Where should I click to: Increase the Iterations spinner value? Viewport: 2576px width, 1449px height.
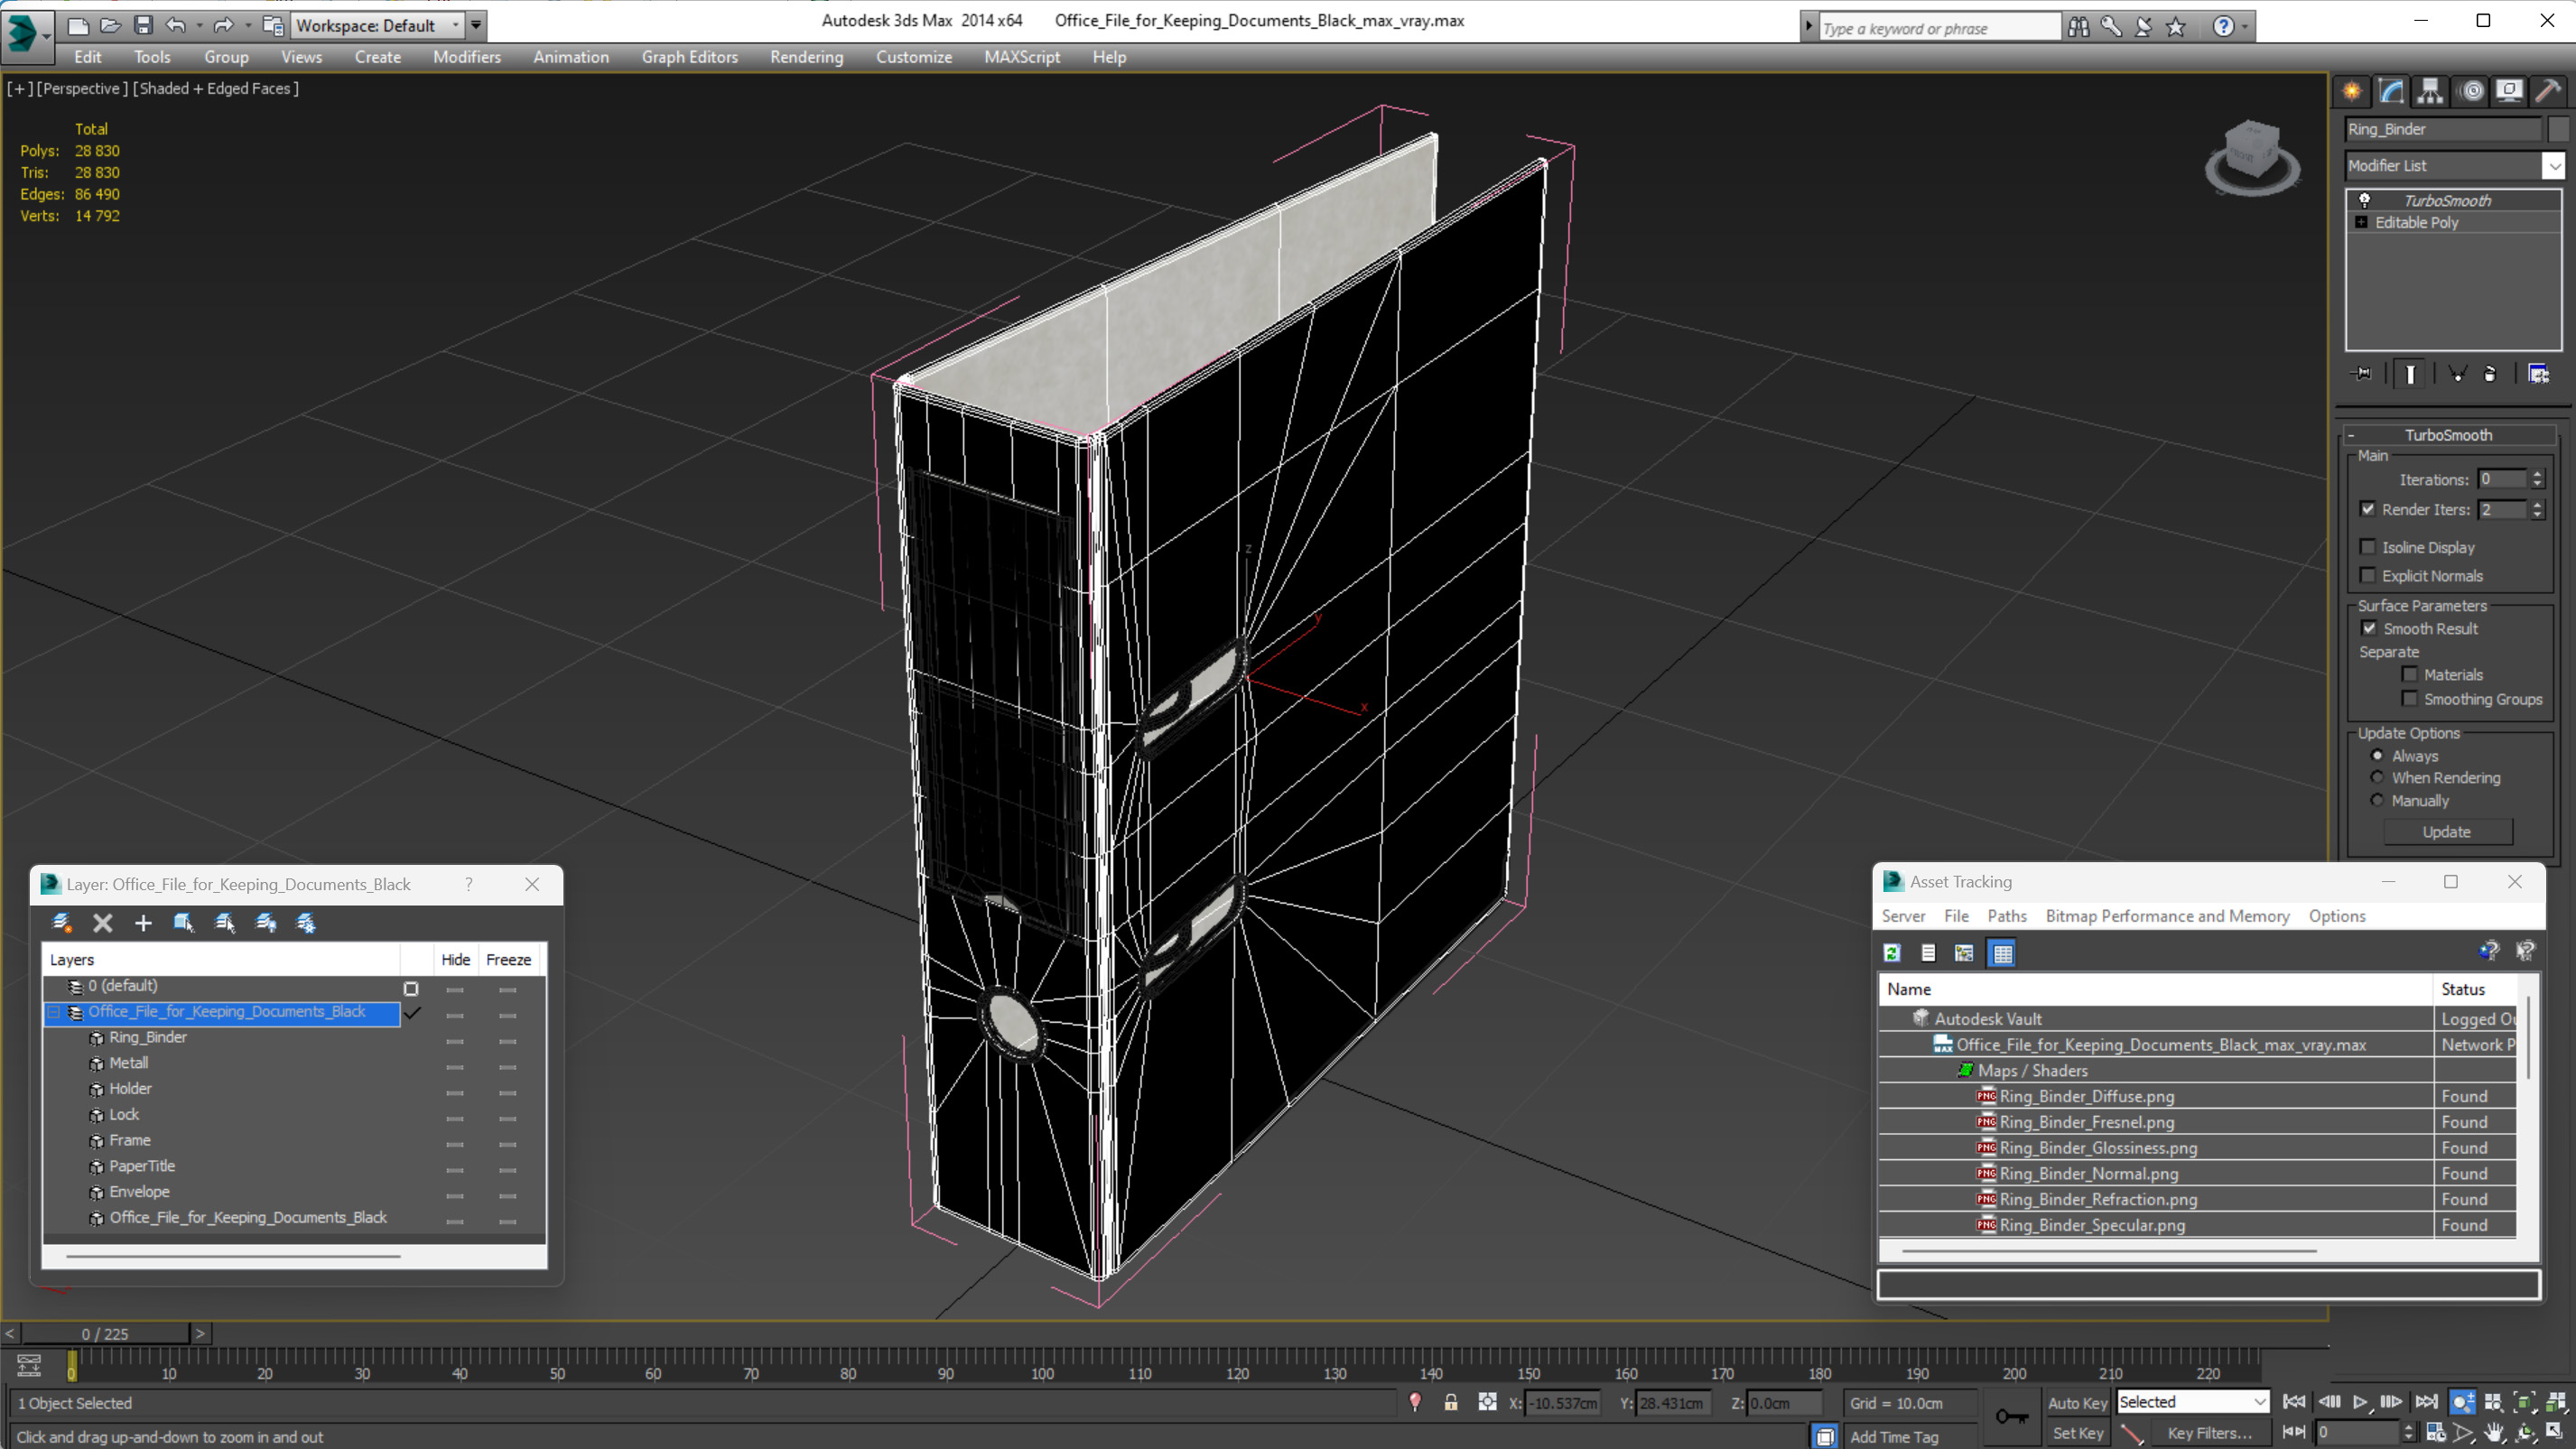click(x=2537, y=475)
